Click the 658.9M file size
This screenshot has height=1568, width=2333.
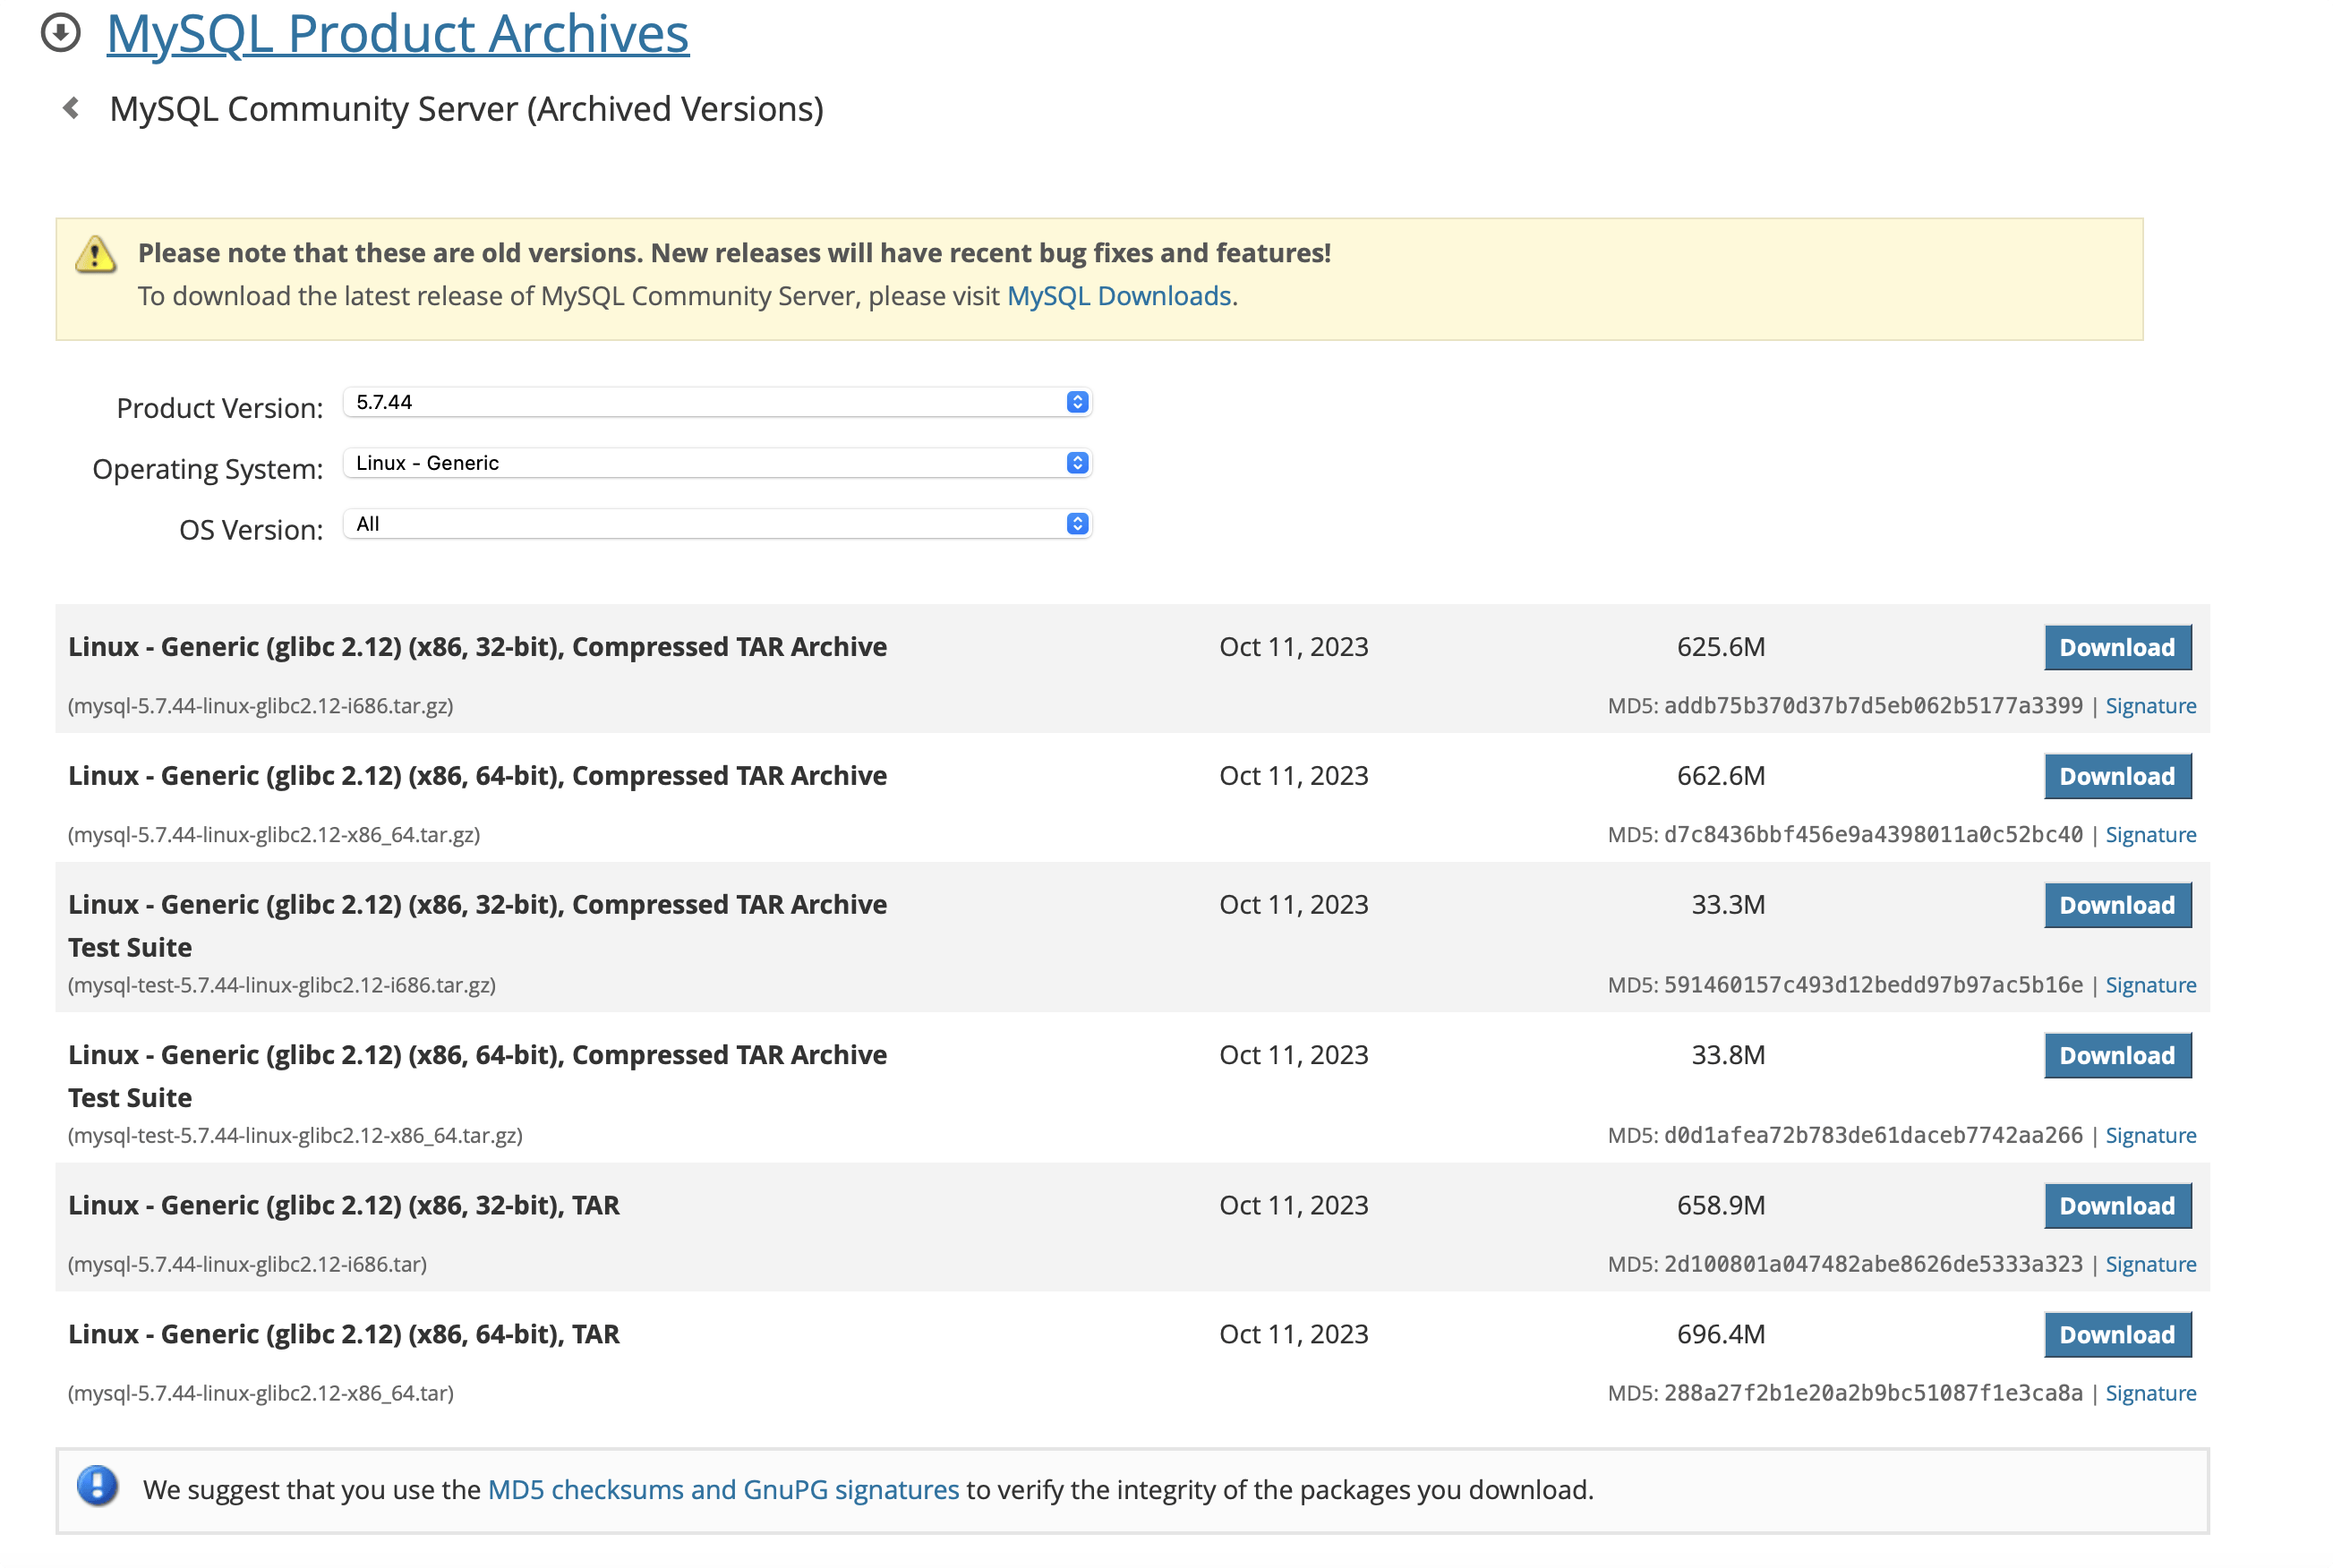point(1721,1206)
